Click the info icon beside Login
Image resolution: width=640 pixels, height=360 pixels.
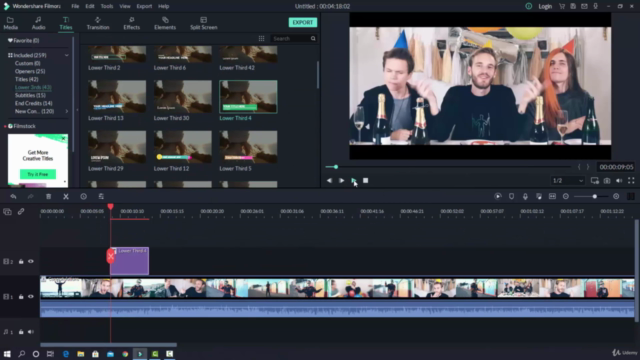point(529,6)
